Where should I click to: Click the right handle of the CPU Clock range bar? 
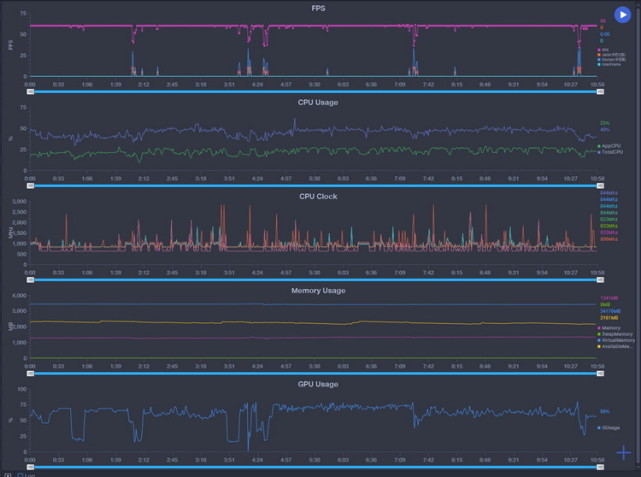click(x=600, y=280)
